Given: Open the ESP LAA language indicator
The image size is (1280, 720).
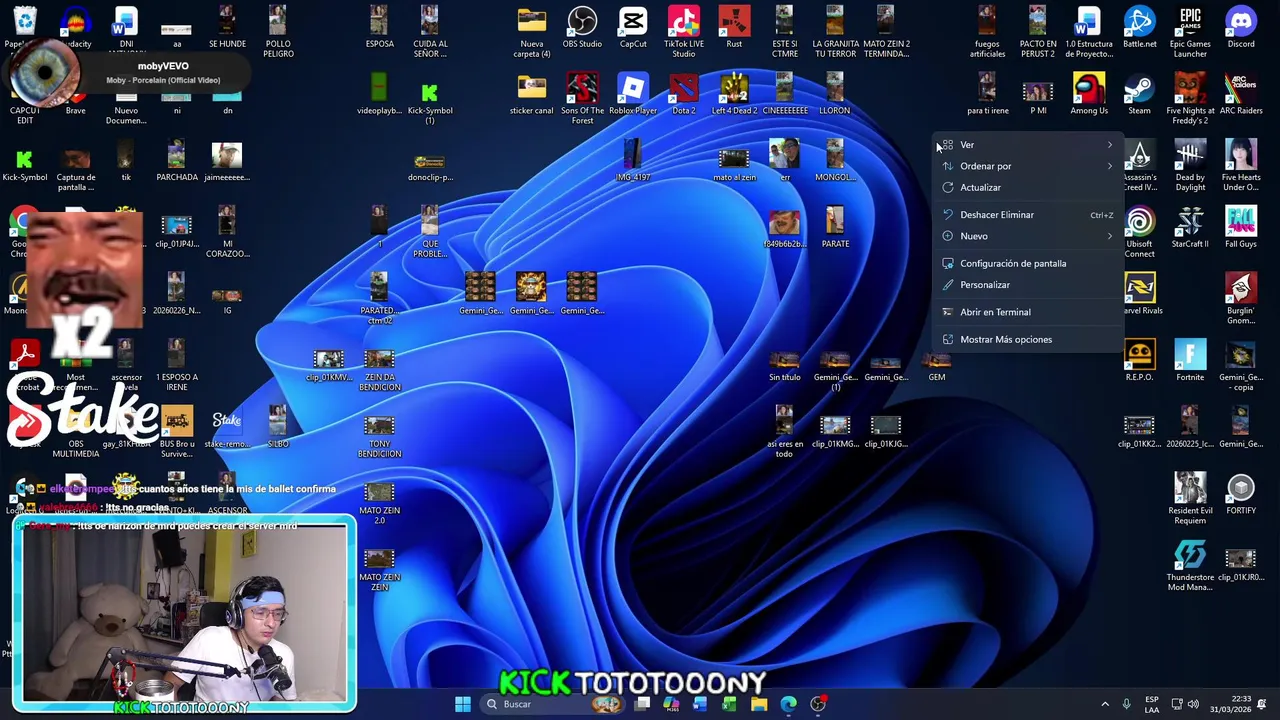Looking at the screenshot, I should (1152, 704).
